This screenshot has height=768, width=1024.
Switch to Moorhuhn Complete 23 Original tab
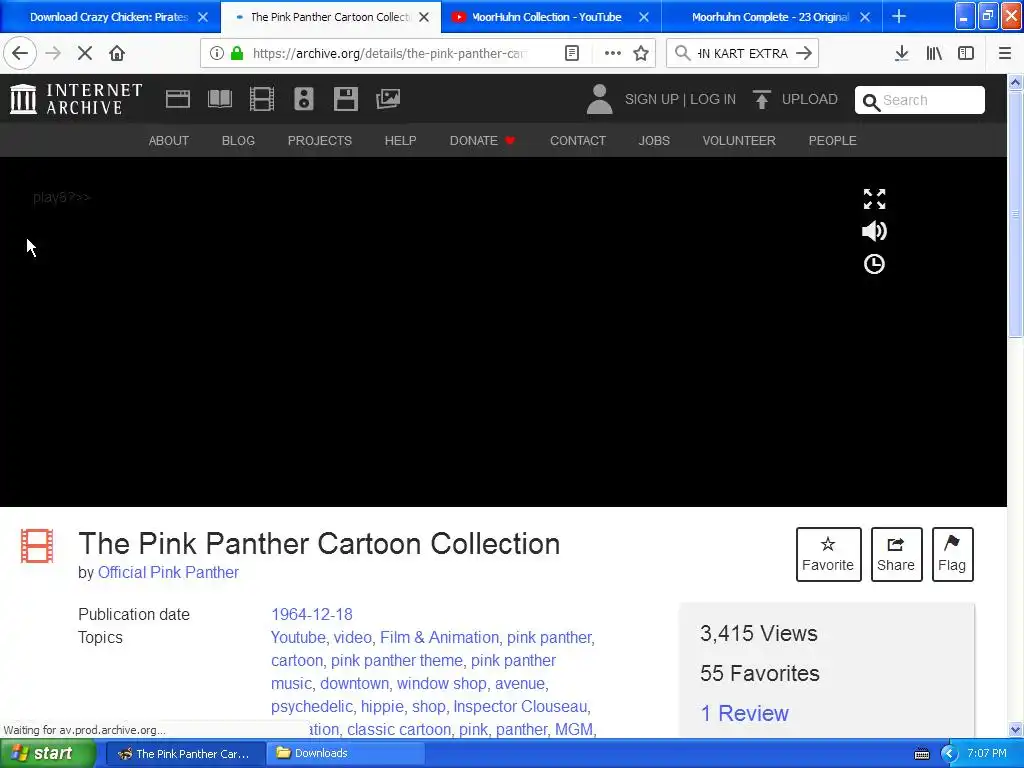pos(770,17)
